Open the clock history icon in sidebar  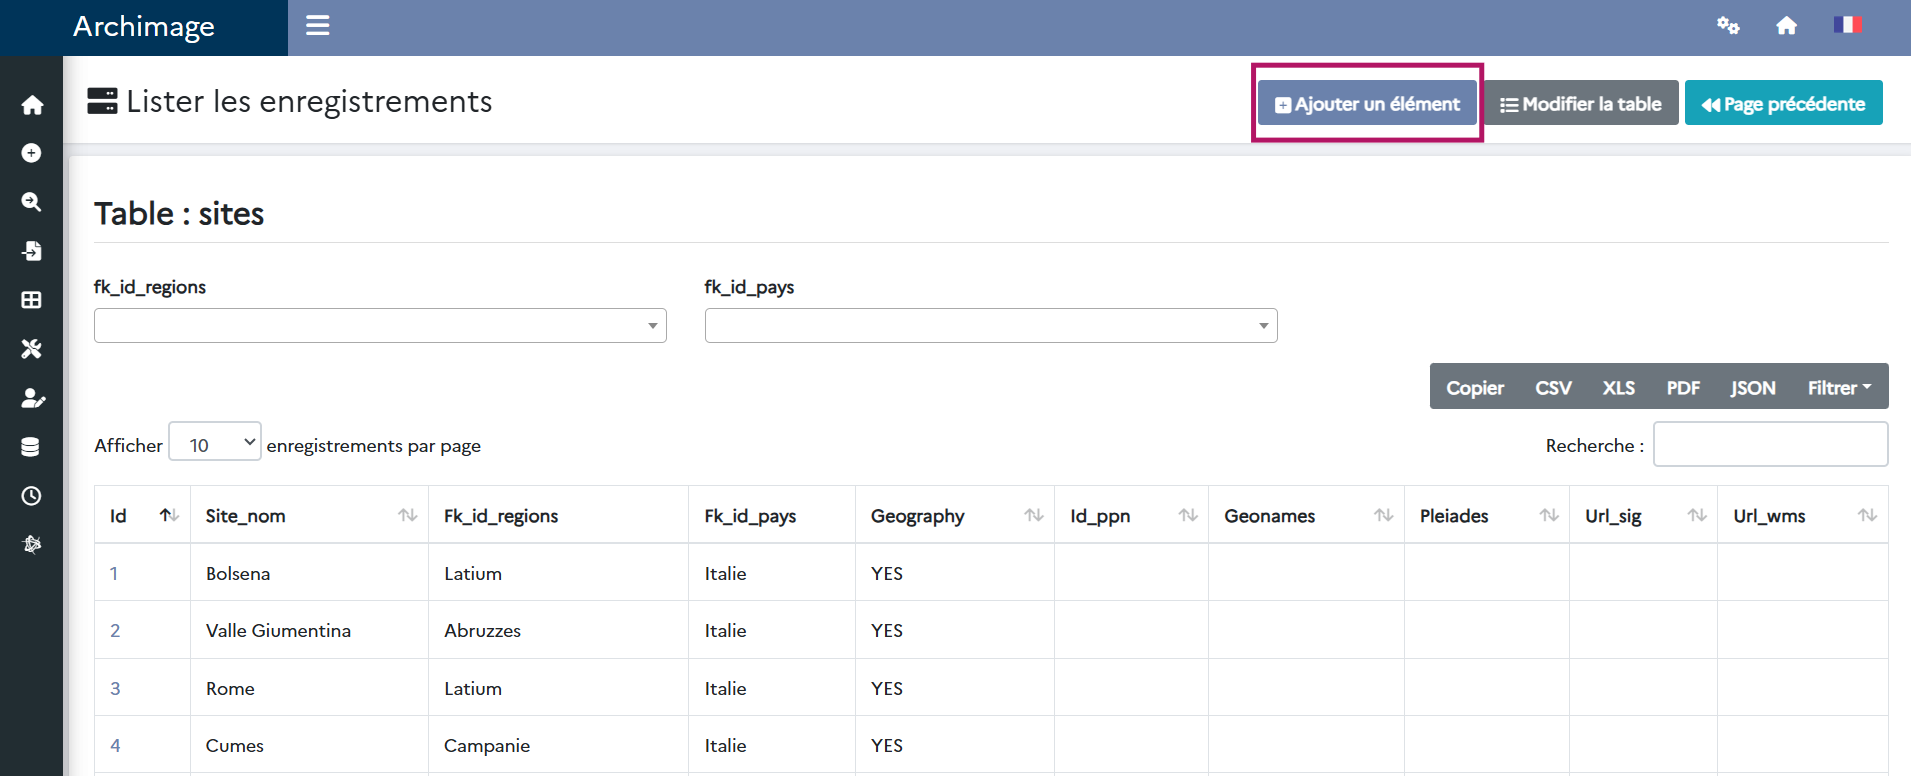(x=31, y=496)
